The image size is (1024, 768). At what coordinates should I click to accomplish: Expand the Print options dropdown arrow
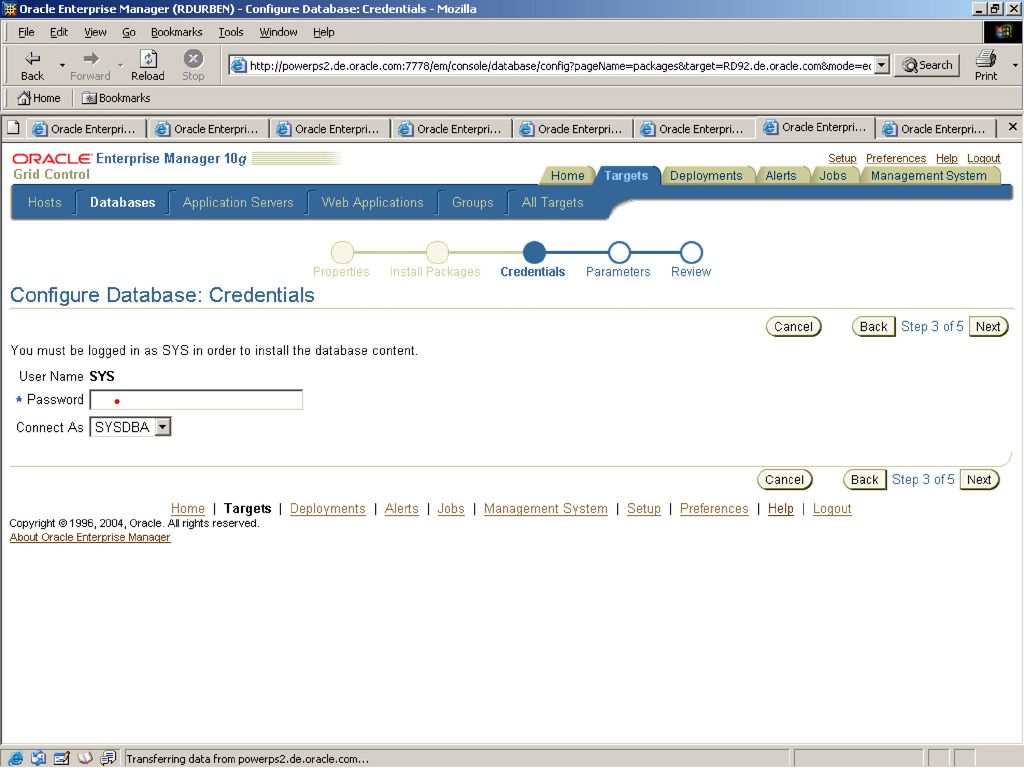pyautogui.click(x=1015, y=65)
